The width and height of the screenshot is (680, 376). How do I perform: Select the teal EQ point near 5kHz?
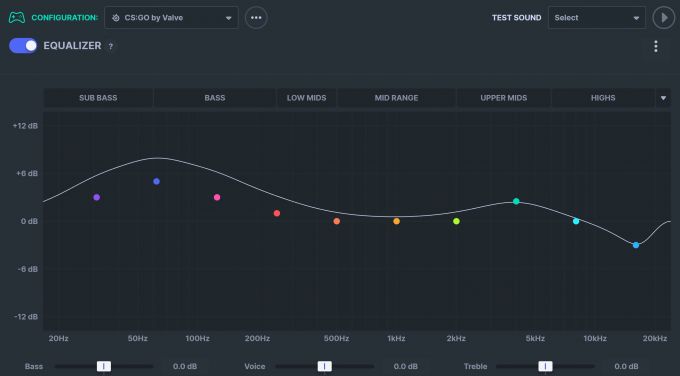pos(516,201)
